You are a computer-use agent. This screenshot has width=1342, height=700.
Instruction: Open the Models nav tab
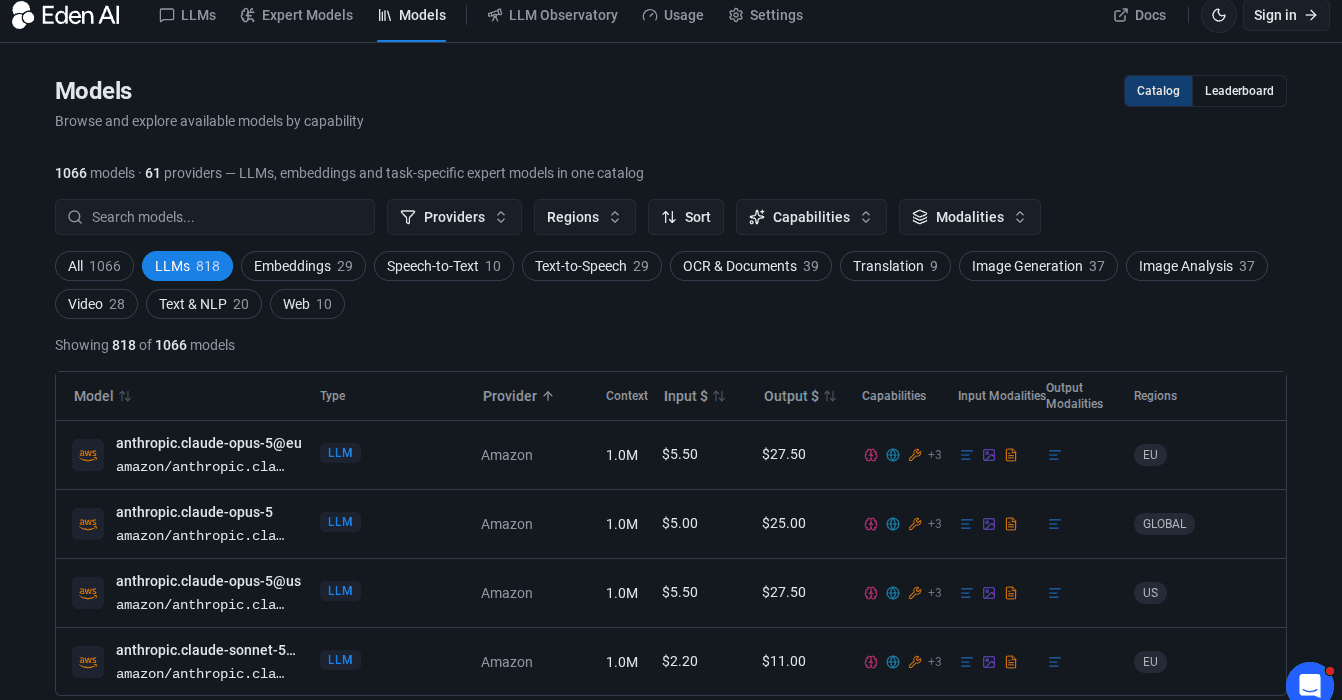pos(411,15)
